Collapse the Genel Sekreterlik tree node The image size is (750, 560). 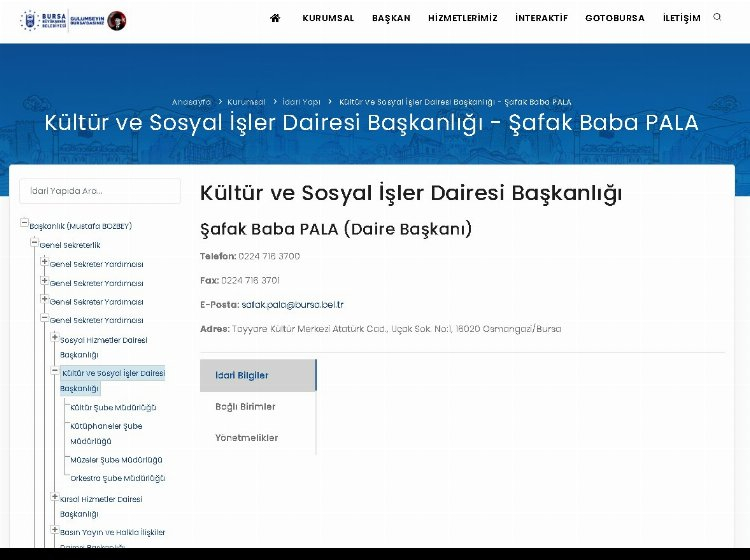pos(34,243)
